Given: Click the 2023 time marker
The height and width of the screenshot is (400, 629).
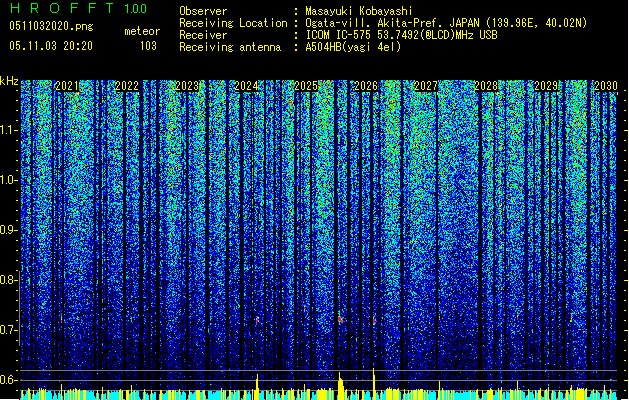Looking at the screenshot, I should (x=187, y=86).
